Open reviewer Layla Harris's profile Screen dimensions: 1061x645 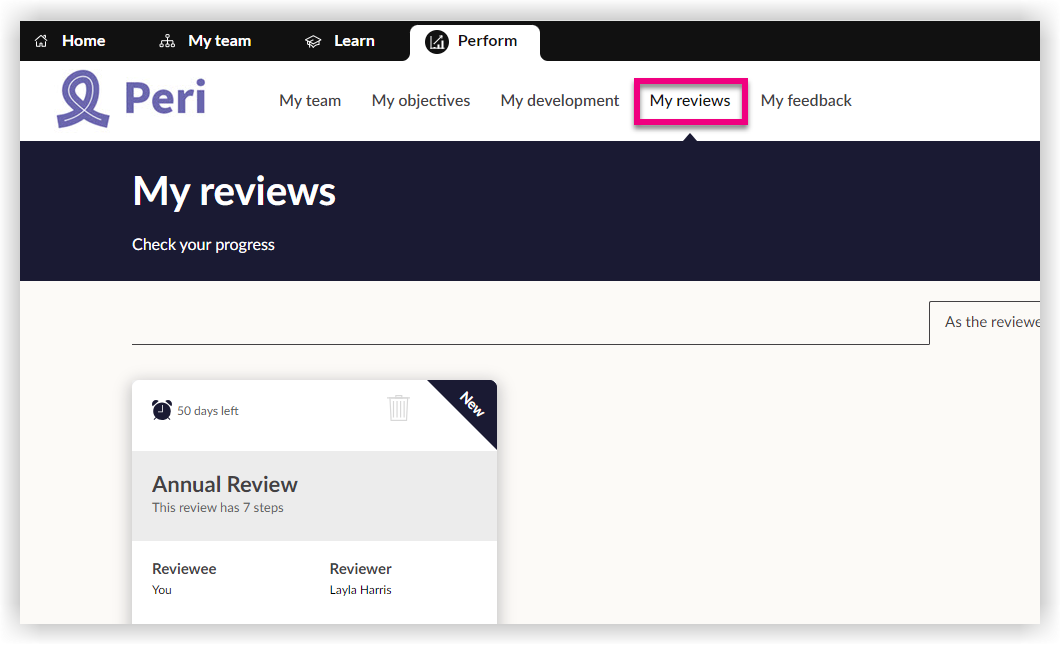tap(359, 589)
